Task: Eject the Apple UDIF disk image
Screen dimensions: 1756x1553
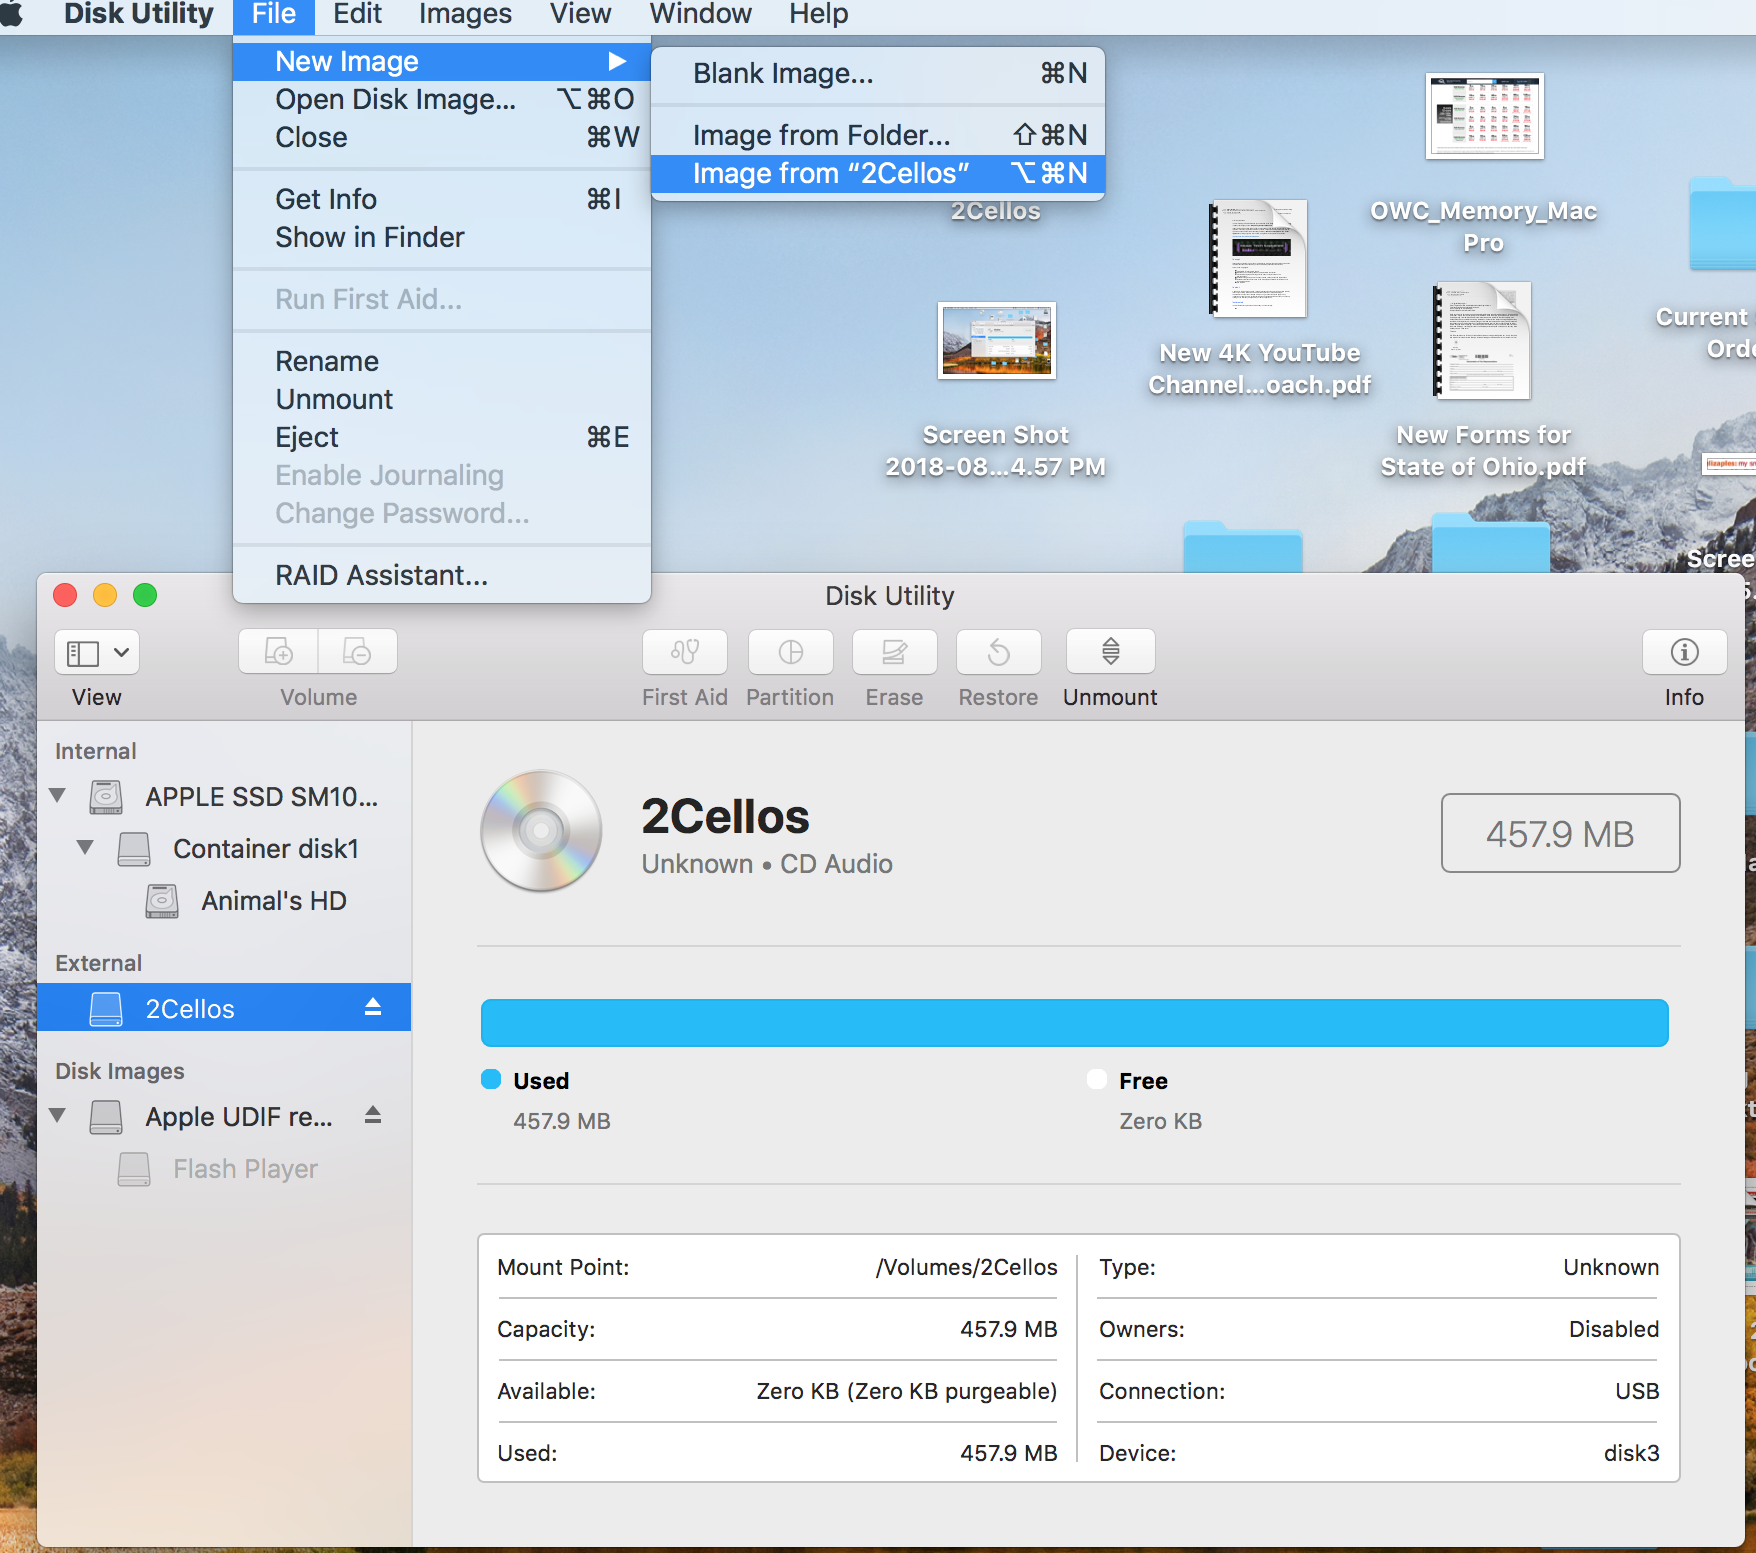Action: tap(373, 1115)
